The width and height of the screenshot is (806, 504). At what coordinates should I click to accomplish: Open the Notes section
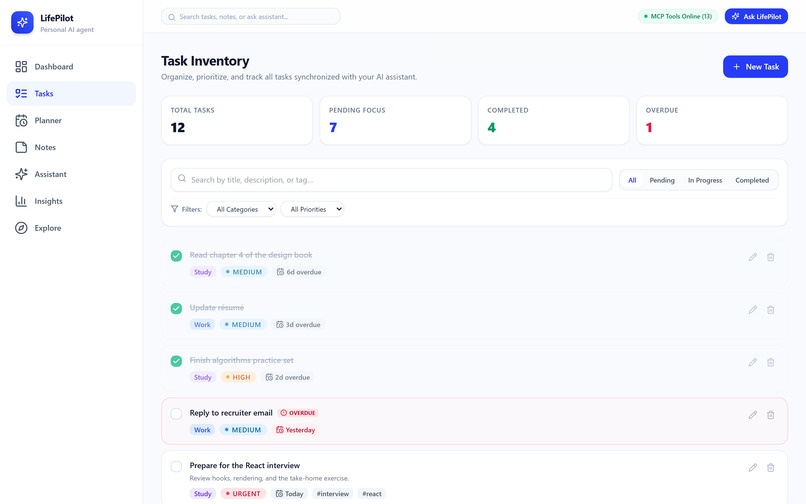[x=71, y=147]
